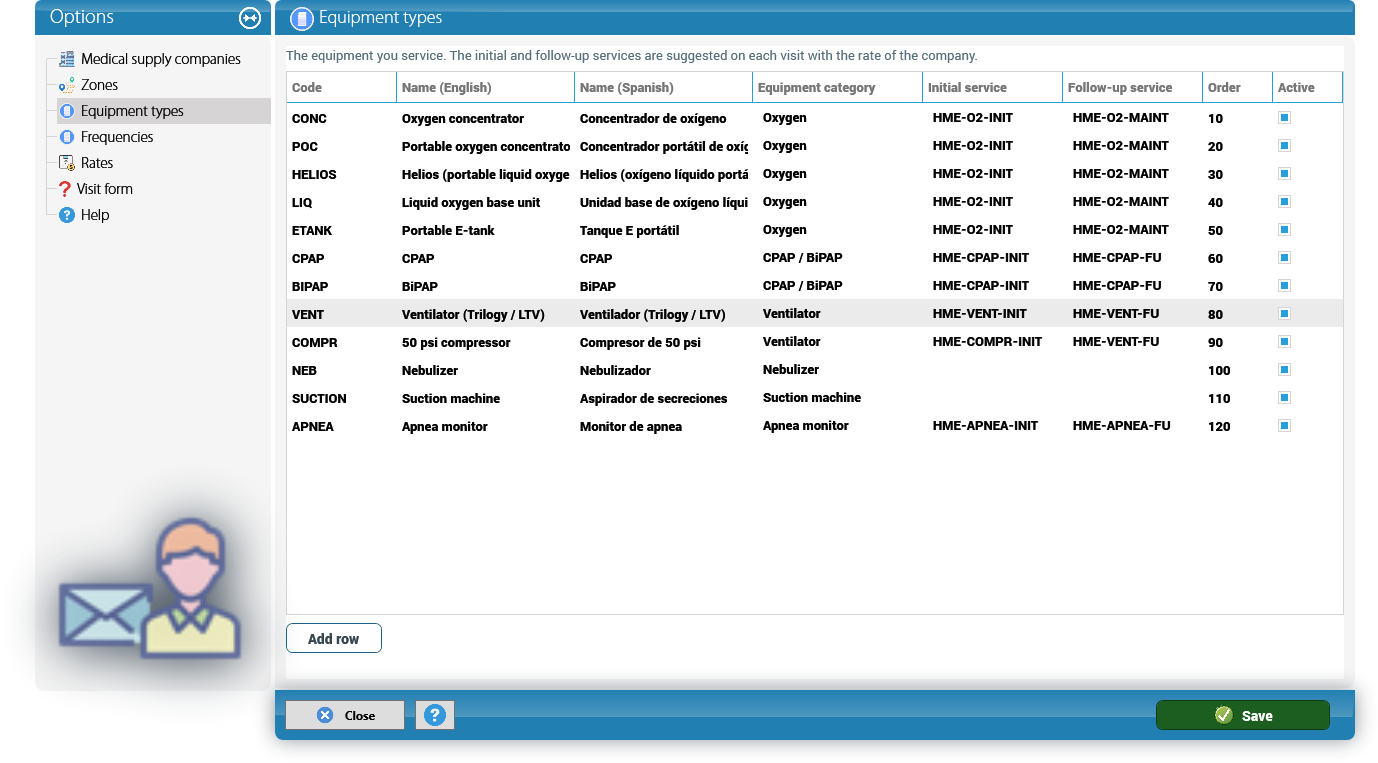This screenshot has height=763, width=1378.
Task: Click empty Initial service cell for SUCTION
Action: (992, 398)
